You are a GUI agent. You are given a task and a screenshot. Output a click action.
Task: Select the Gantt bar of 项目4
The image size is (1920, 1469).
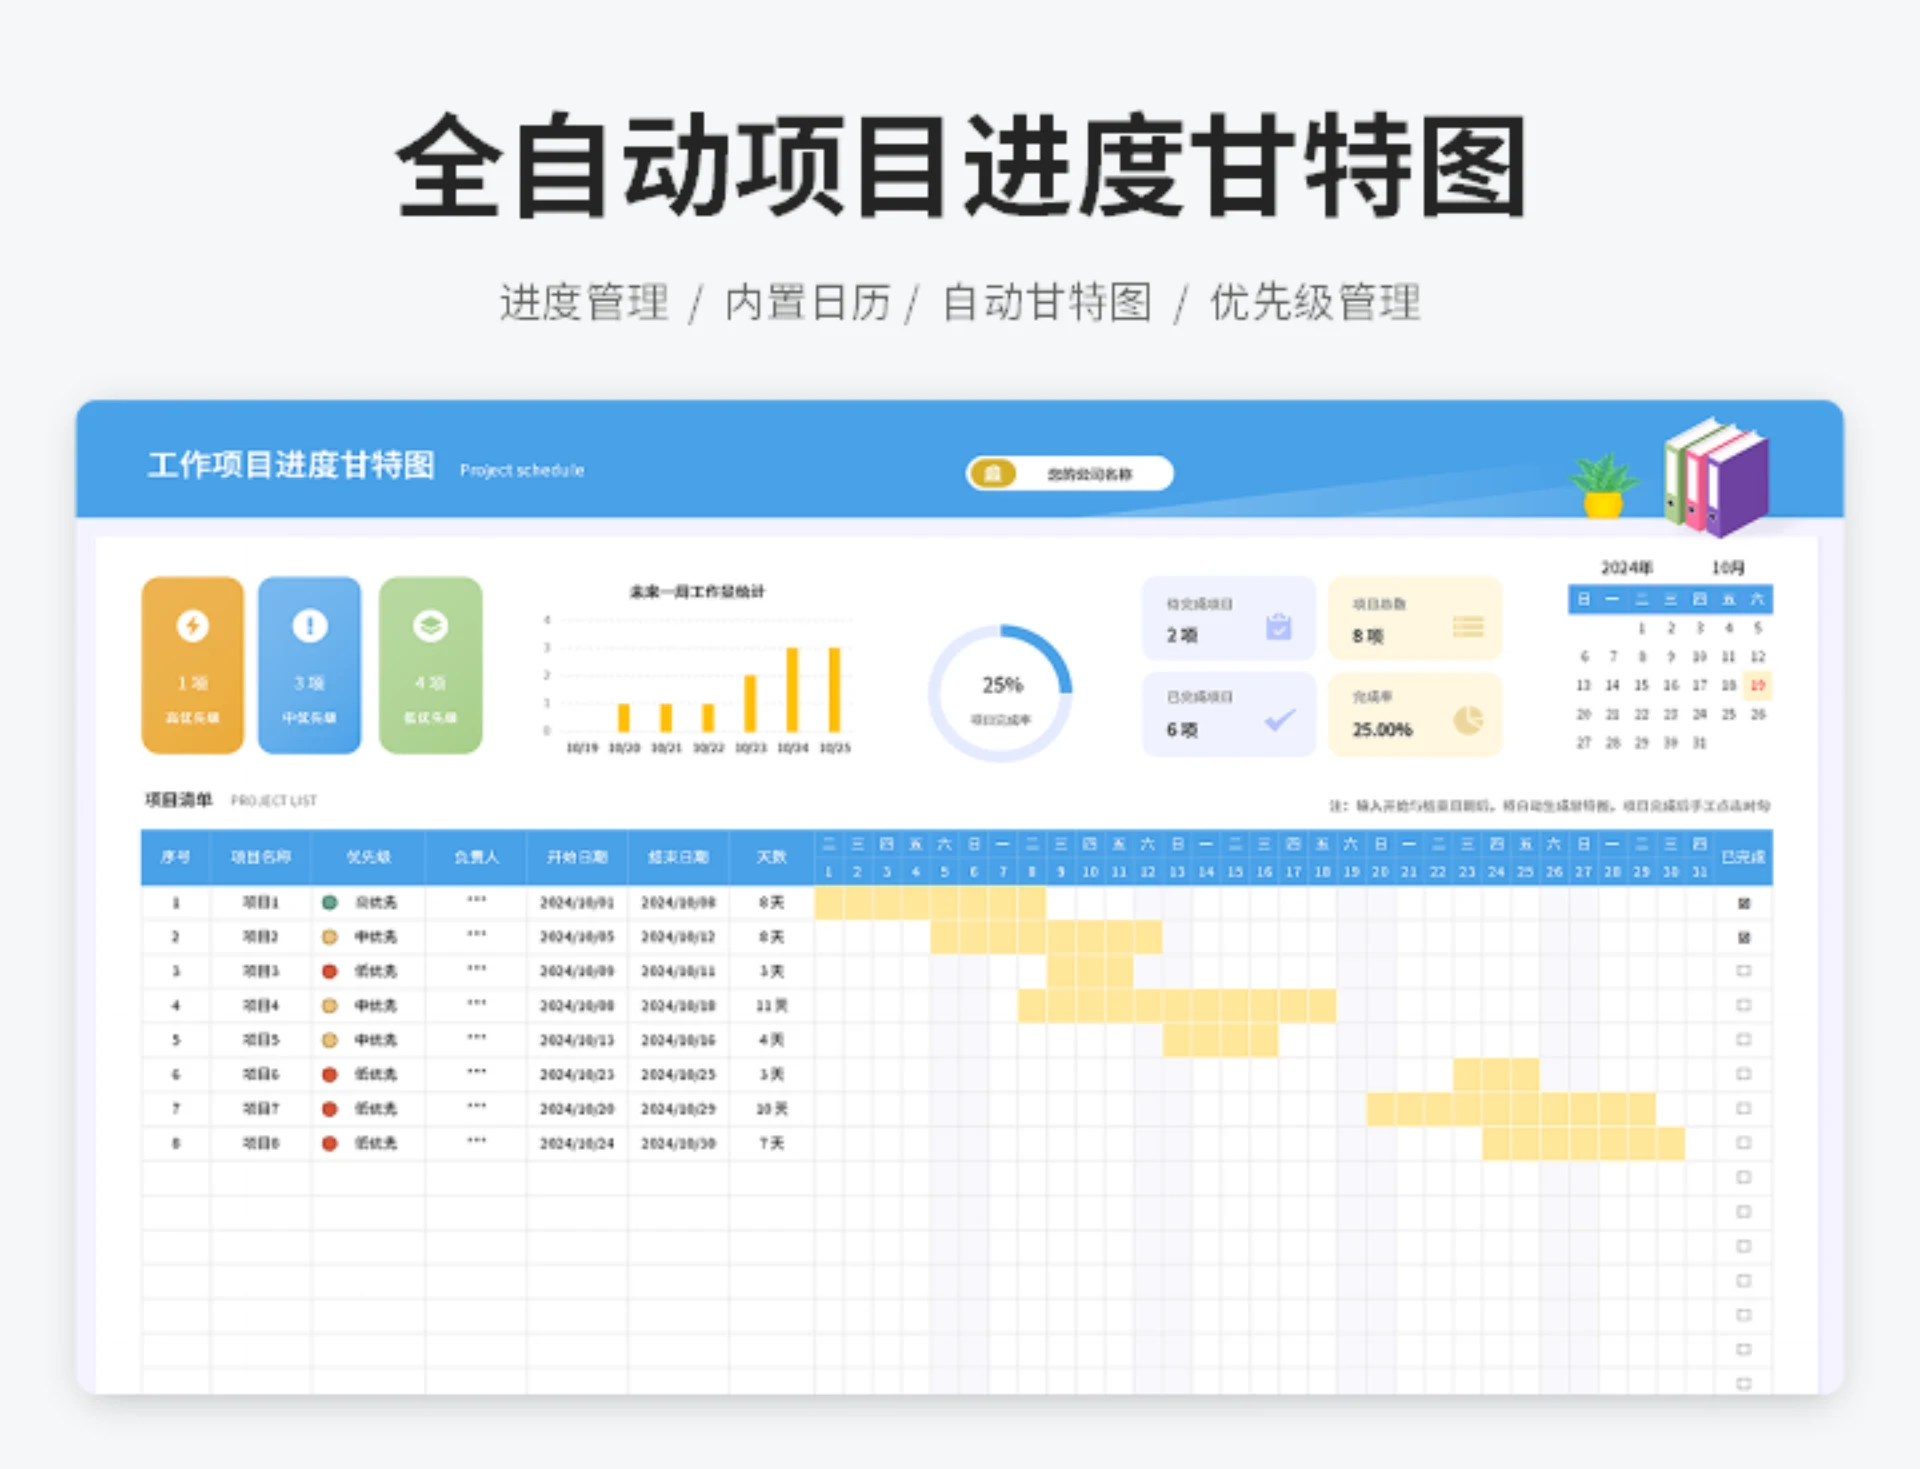coord(1175,1005)
